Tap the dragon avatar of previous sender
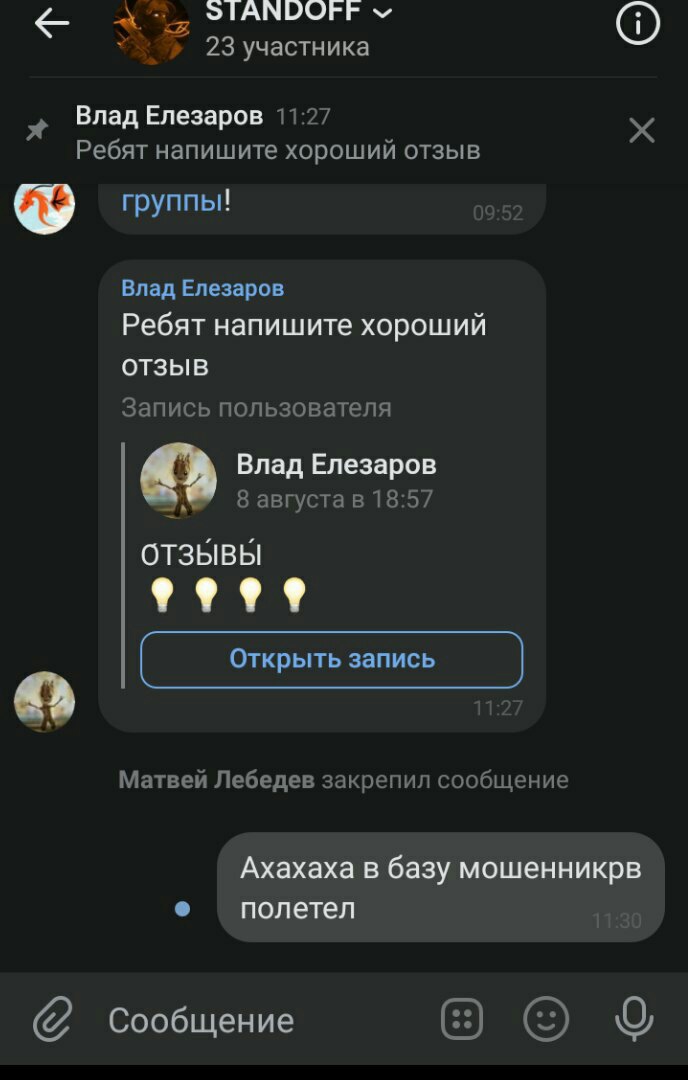 (x=45, y=205)
